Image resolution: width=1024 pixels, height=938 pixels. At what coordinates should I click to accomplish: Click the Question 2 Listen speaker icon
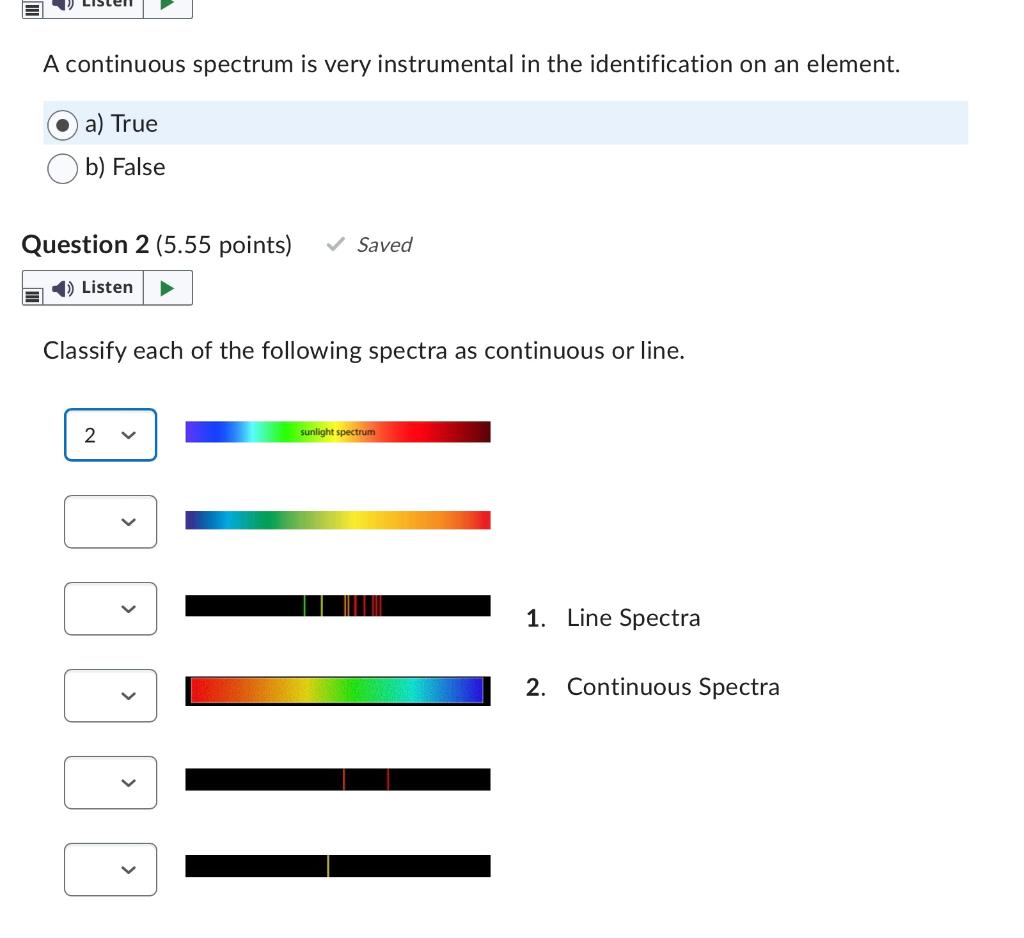coord(63,288)
